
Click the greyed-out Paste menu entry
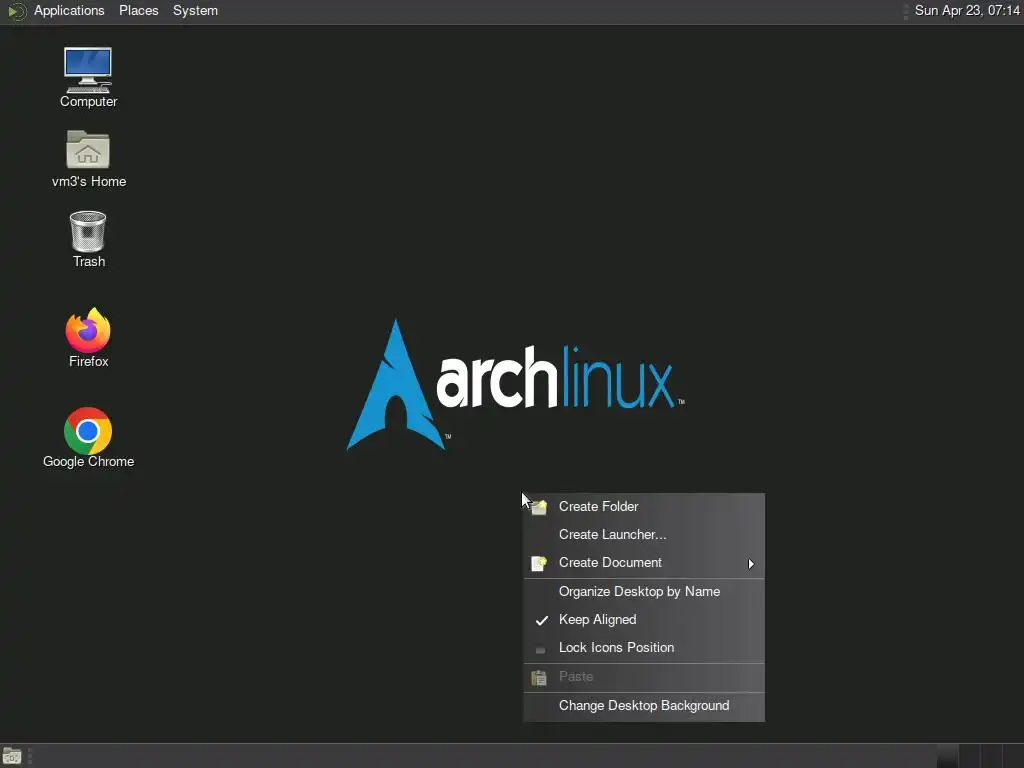pos(644,677)
